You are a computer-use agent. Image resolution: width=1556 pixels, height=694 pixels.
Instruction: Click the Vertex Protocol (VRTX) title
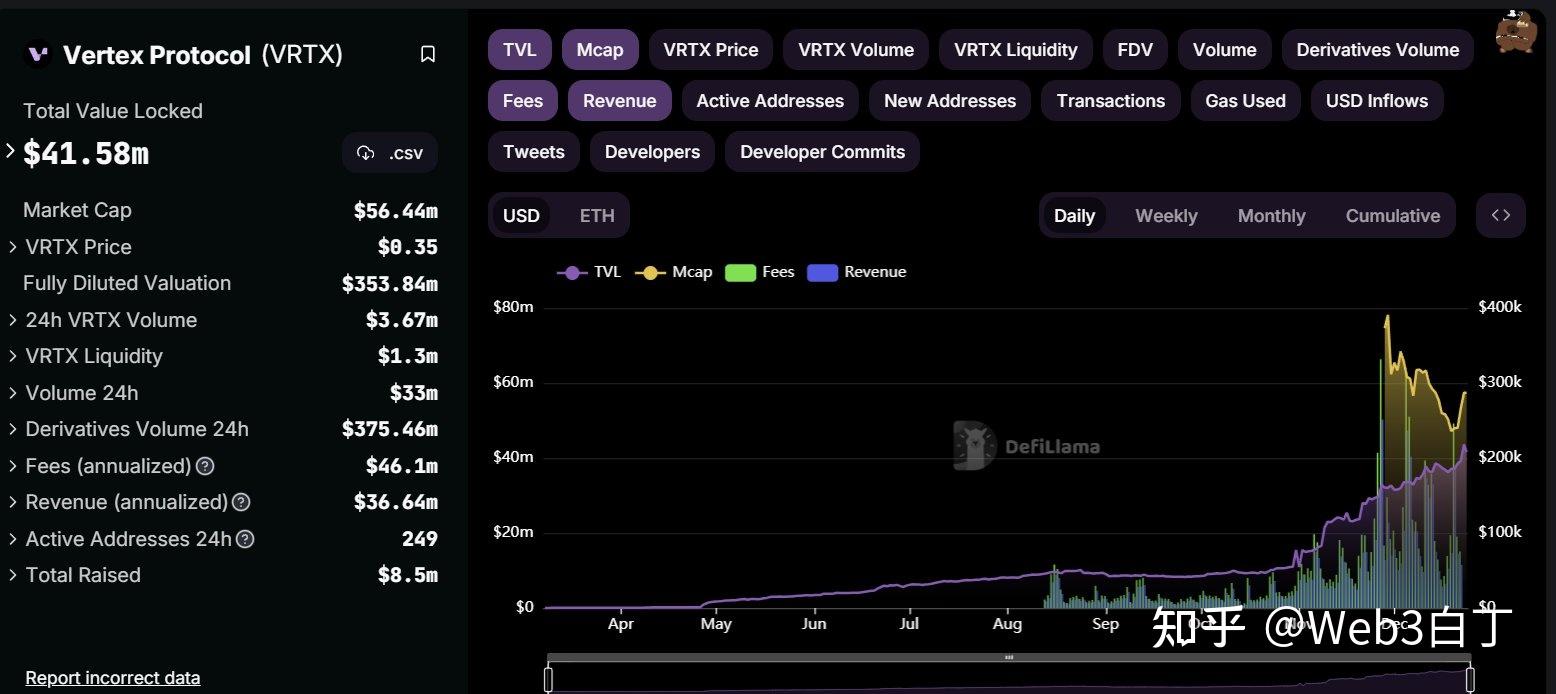[203, 55]
